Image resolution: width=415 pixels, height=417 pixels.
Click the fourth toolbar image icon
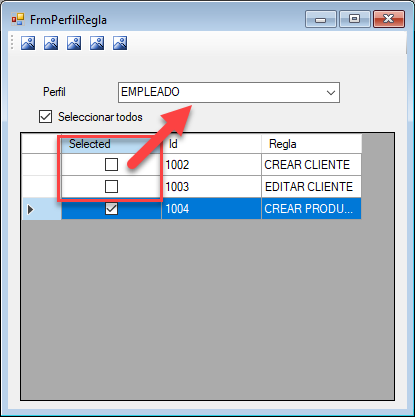[x=97, y=43]
